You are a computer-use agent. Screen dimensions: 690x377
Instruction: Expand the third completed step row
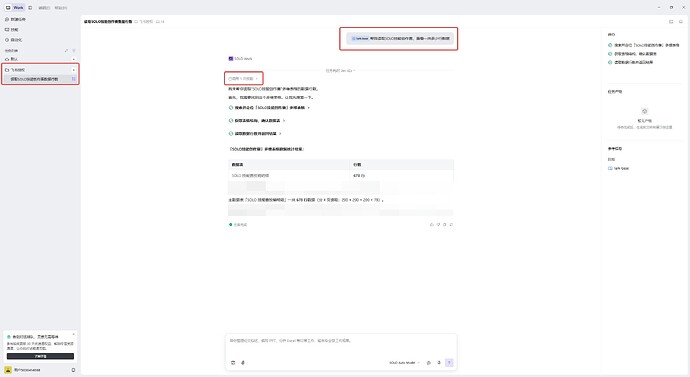(x=255, y=133)
